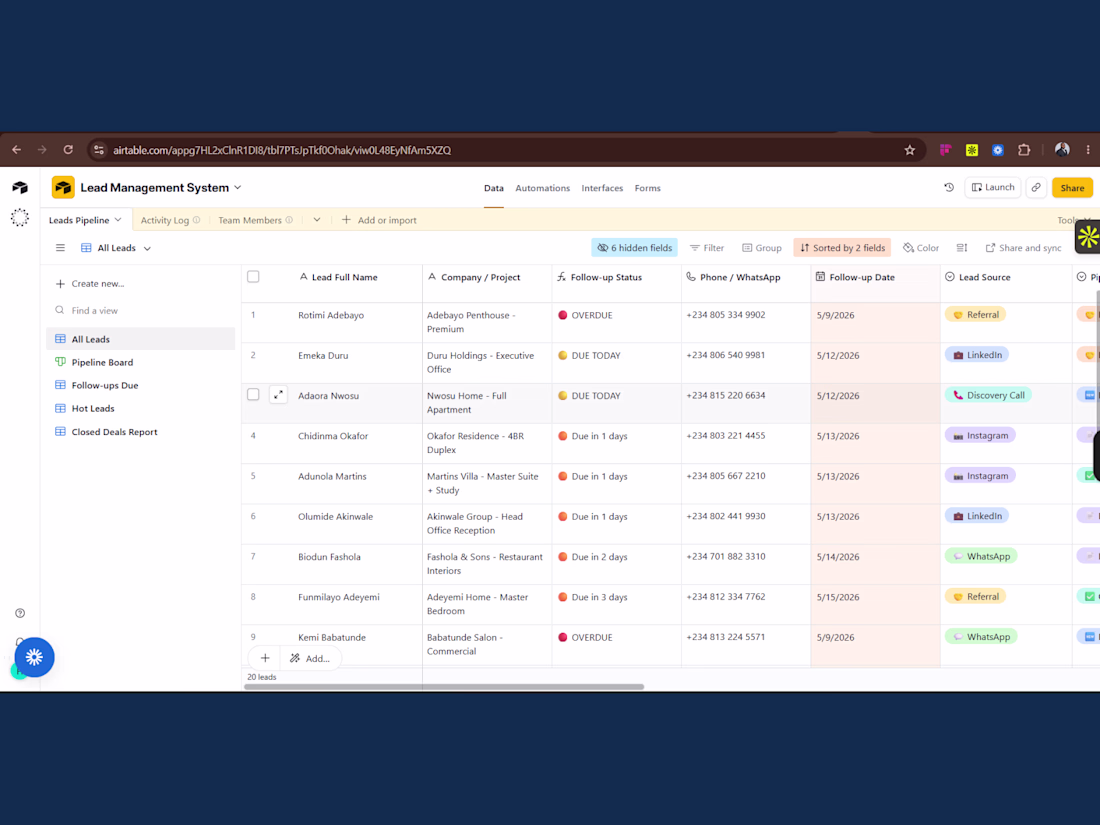Viewport: 1100px width, 825px height.
Task: Click the Airtable home logo icon
Action: pyautogui.click(x=20, y=187)
